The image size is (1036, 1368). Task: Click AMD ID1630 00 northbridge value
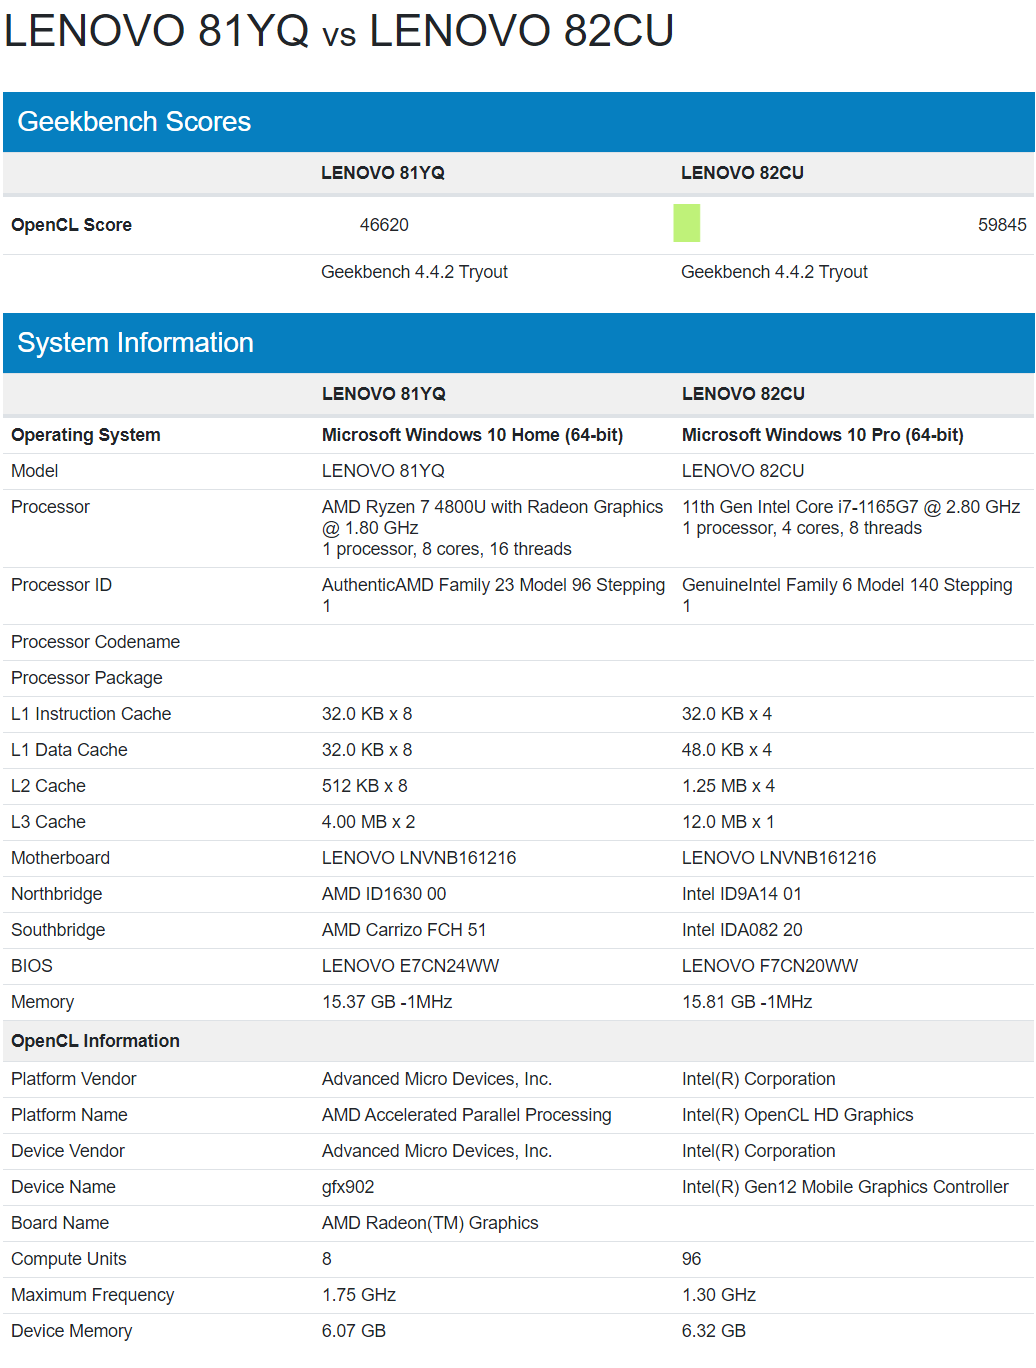coord(384,894)
